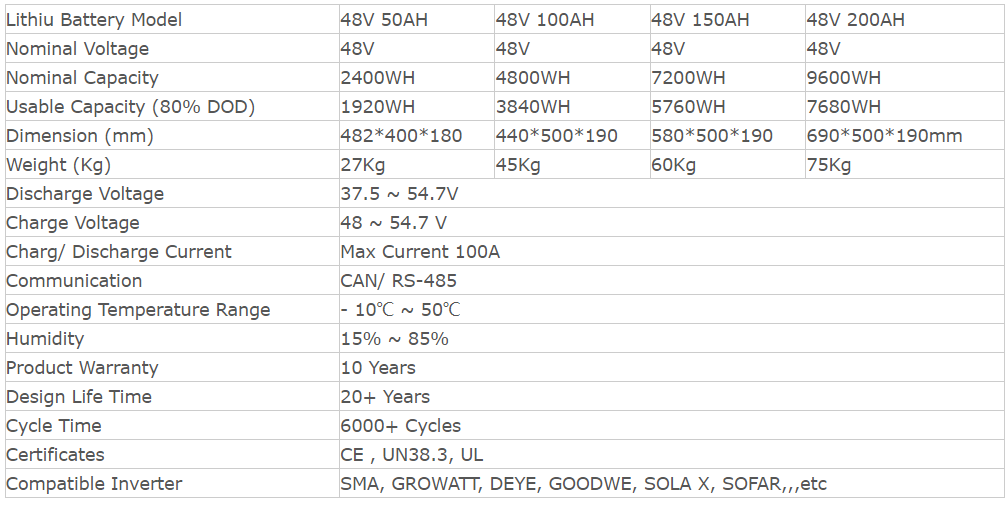
Task: Click the Operating Temperature Range label
Action: [138, 310]
